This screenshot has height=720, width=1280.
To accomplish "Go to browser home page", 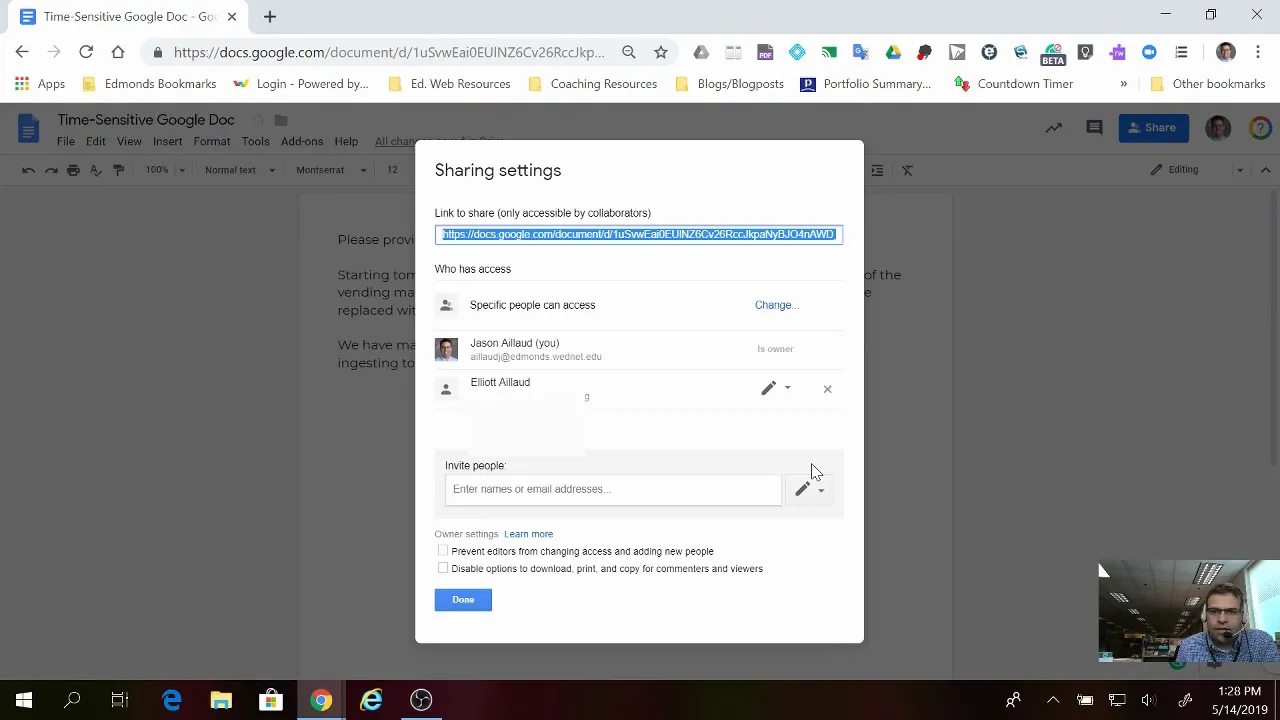I will pos(118,52).
